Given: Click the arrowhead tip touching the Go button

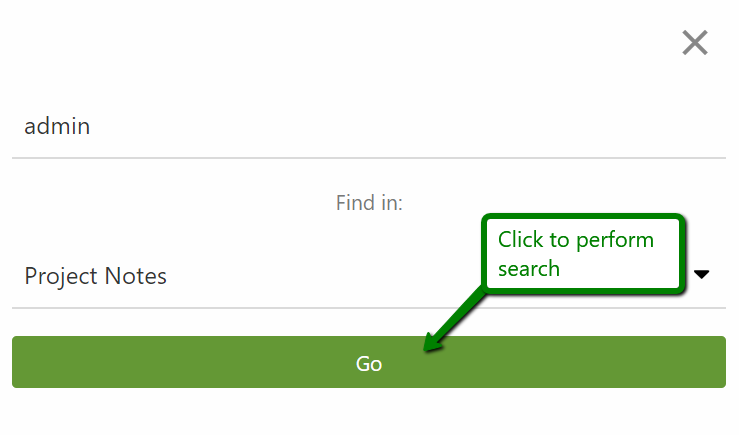Looking at the screenshot, I should click(x=427, y=348).
